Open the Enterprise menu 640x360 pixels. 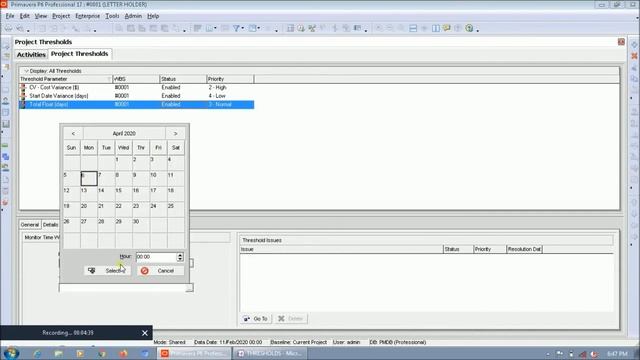(x=87, y=16)
